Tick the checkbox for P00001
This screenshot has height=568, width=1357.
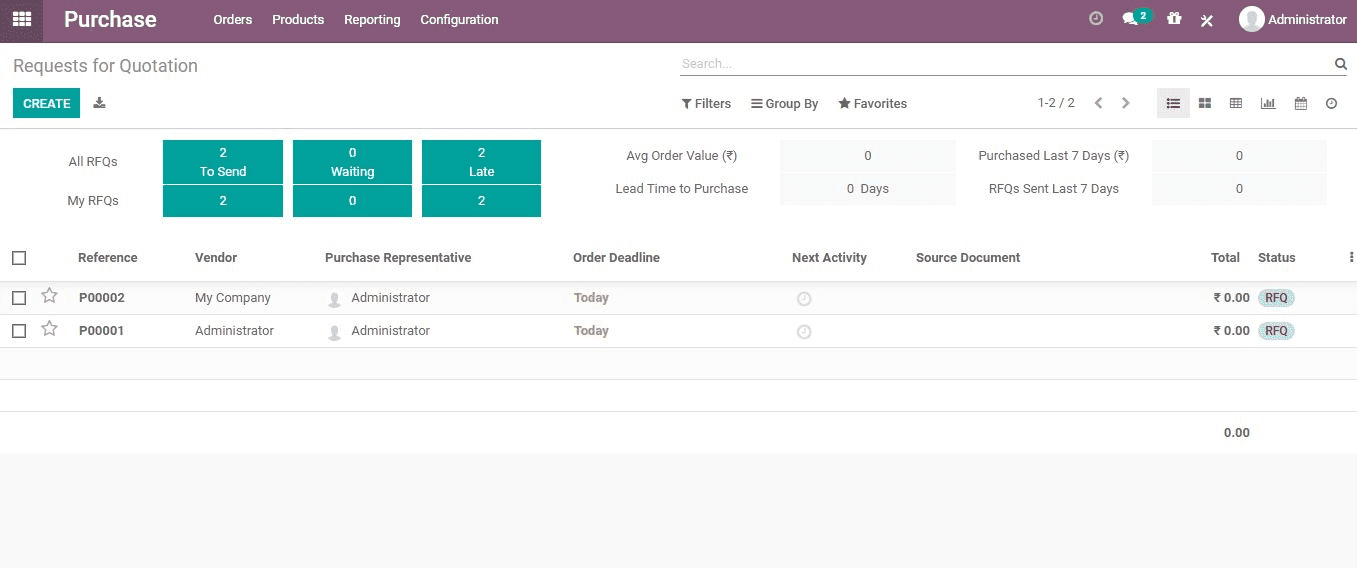(x=19, y=331)
